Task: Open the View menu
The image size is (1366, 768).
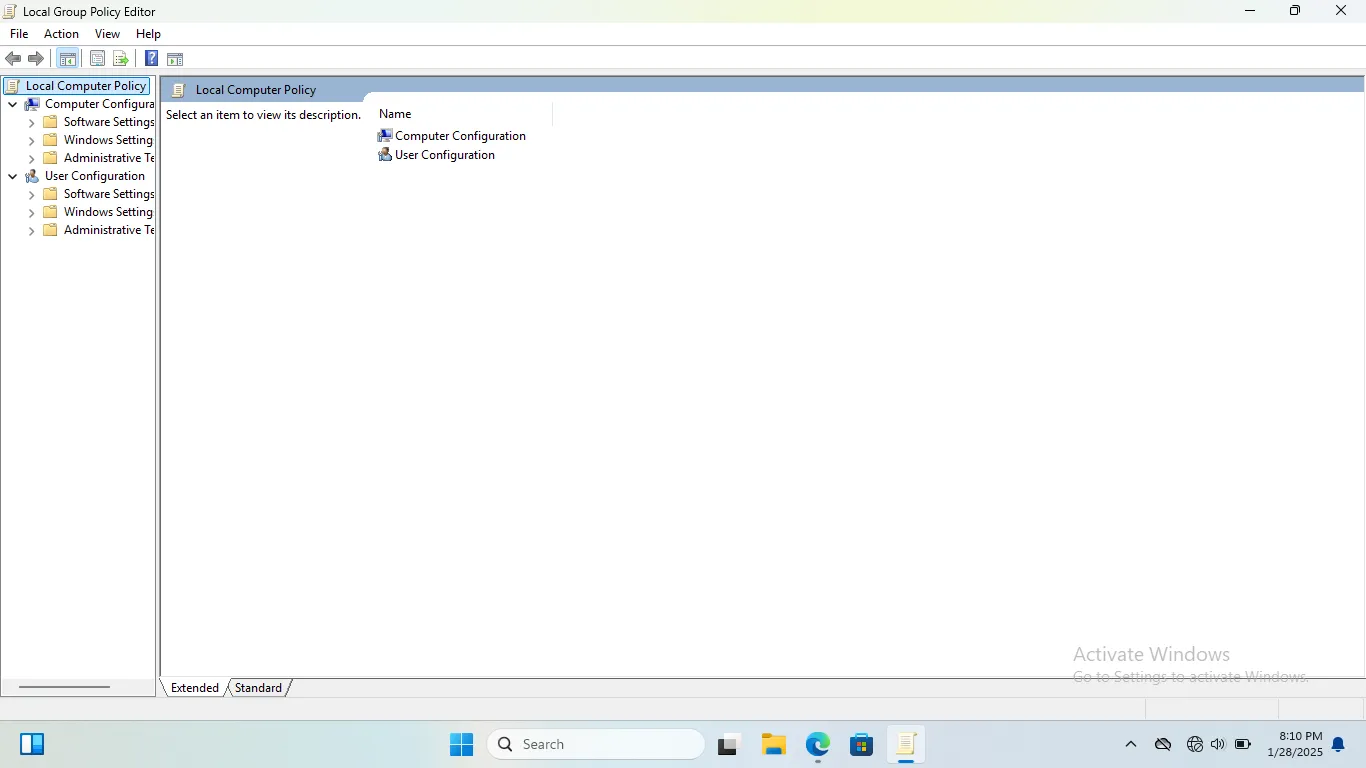Action: 107,34
